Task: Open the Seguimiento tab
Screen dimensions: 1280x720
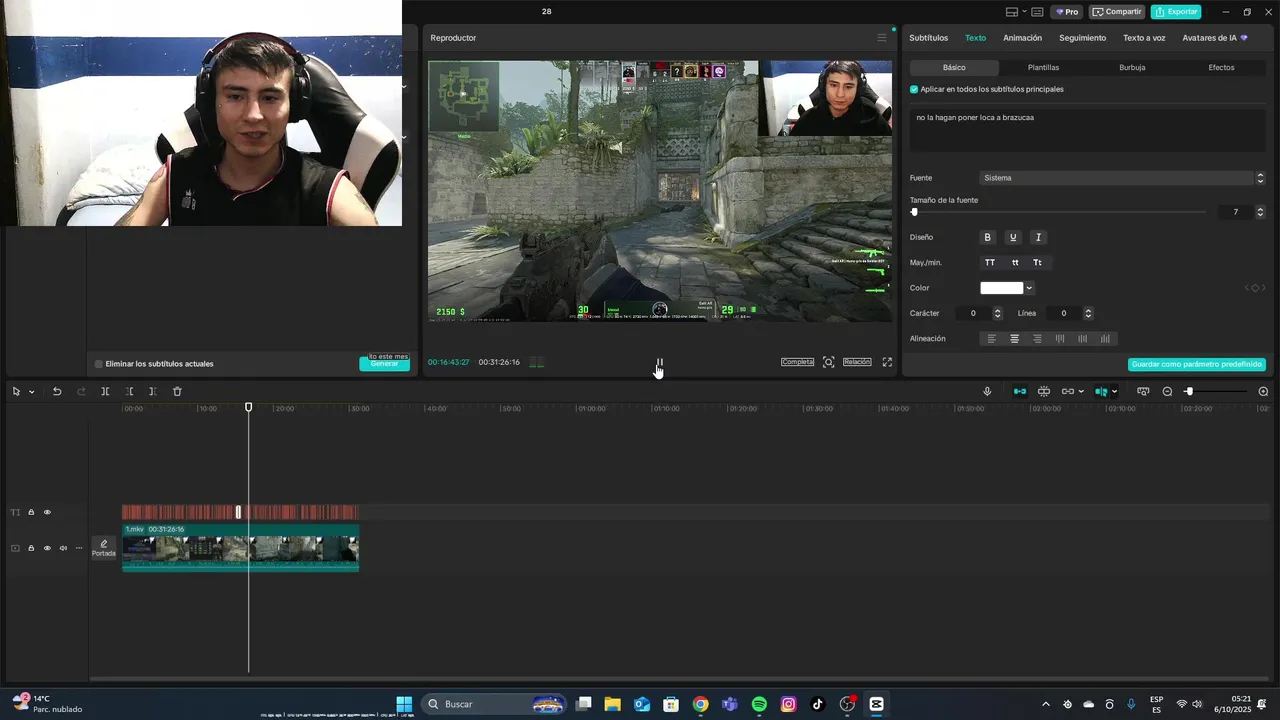Action: coord(1082,38)
